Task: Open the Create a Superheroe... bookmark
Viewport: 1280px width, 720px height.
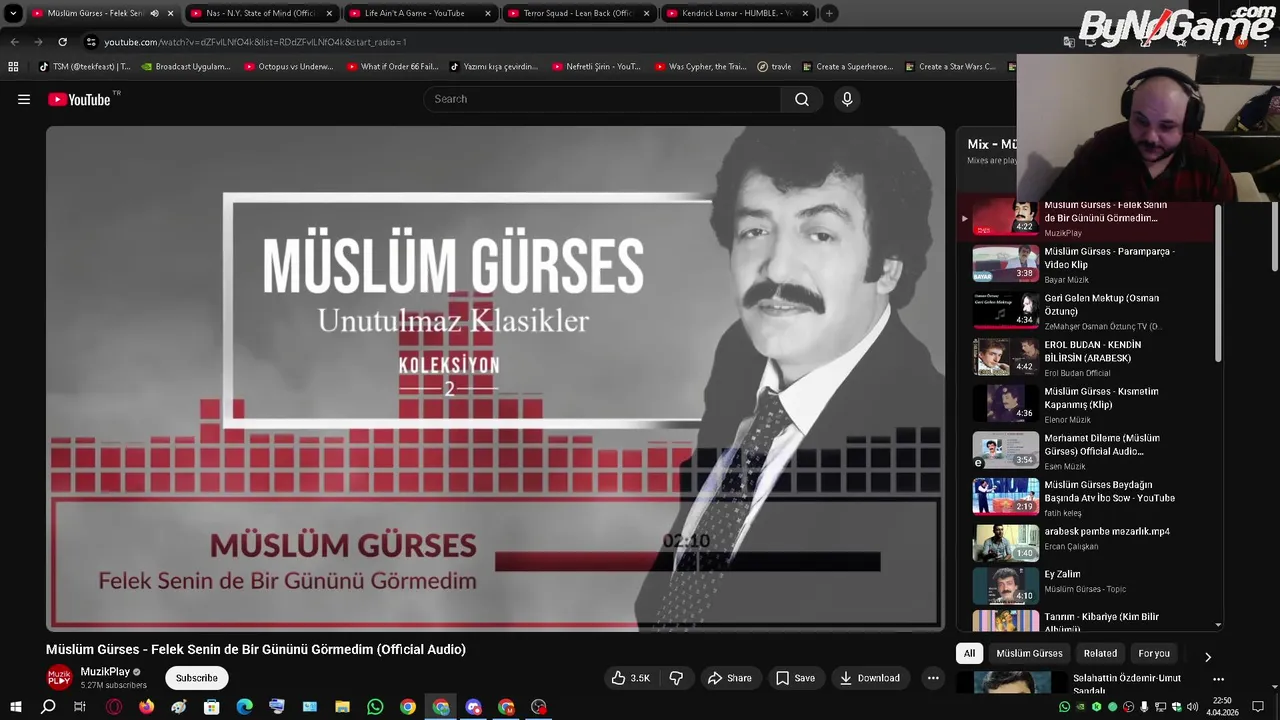Action: (846, 66)
